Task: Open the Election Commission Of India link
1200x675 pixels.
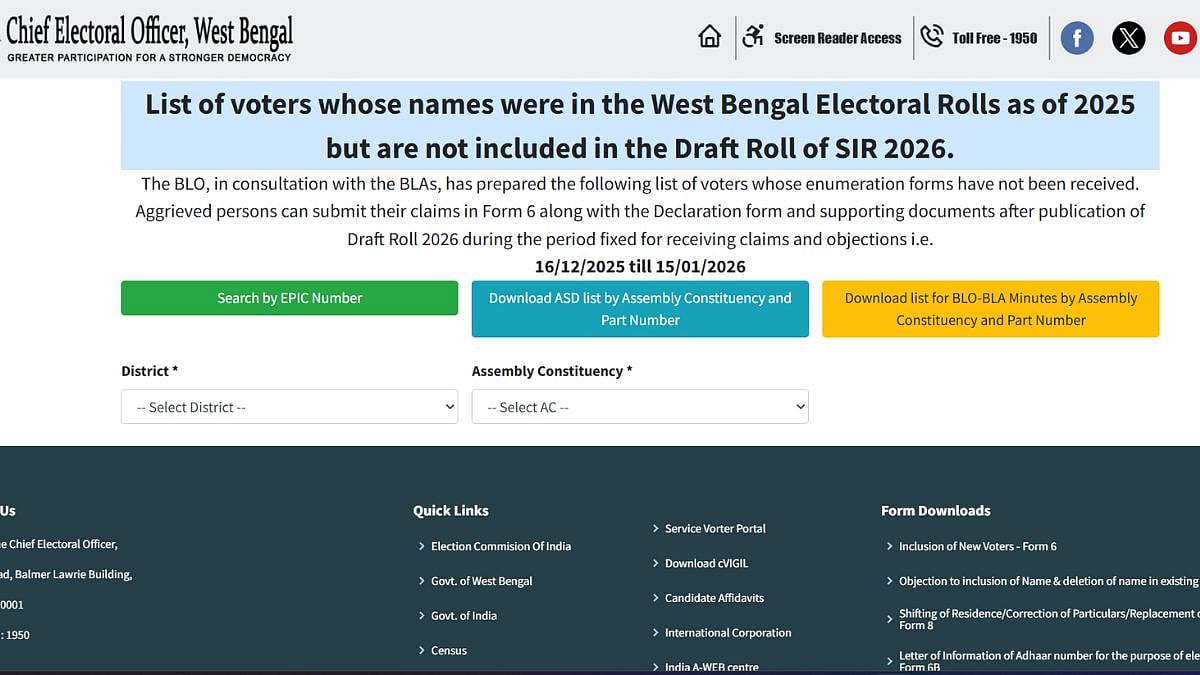Action: coord(500,546)
